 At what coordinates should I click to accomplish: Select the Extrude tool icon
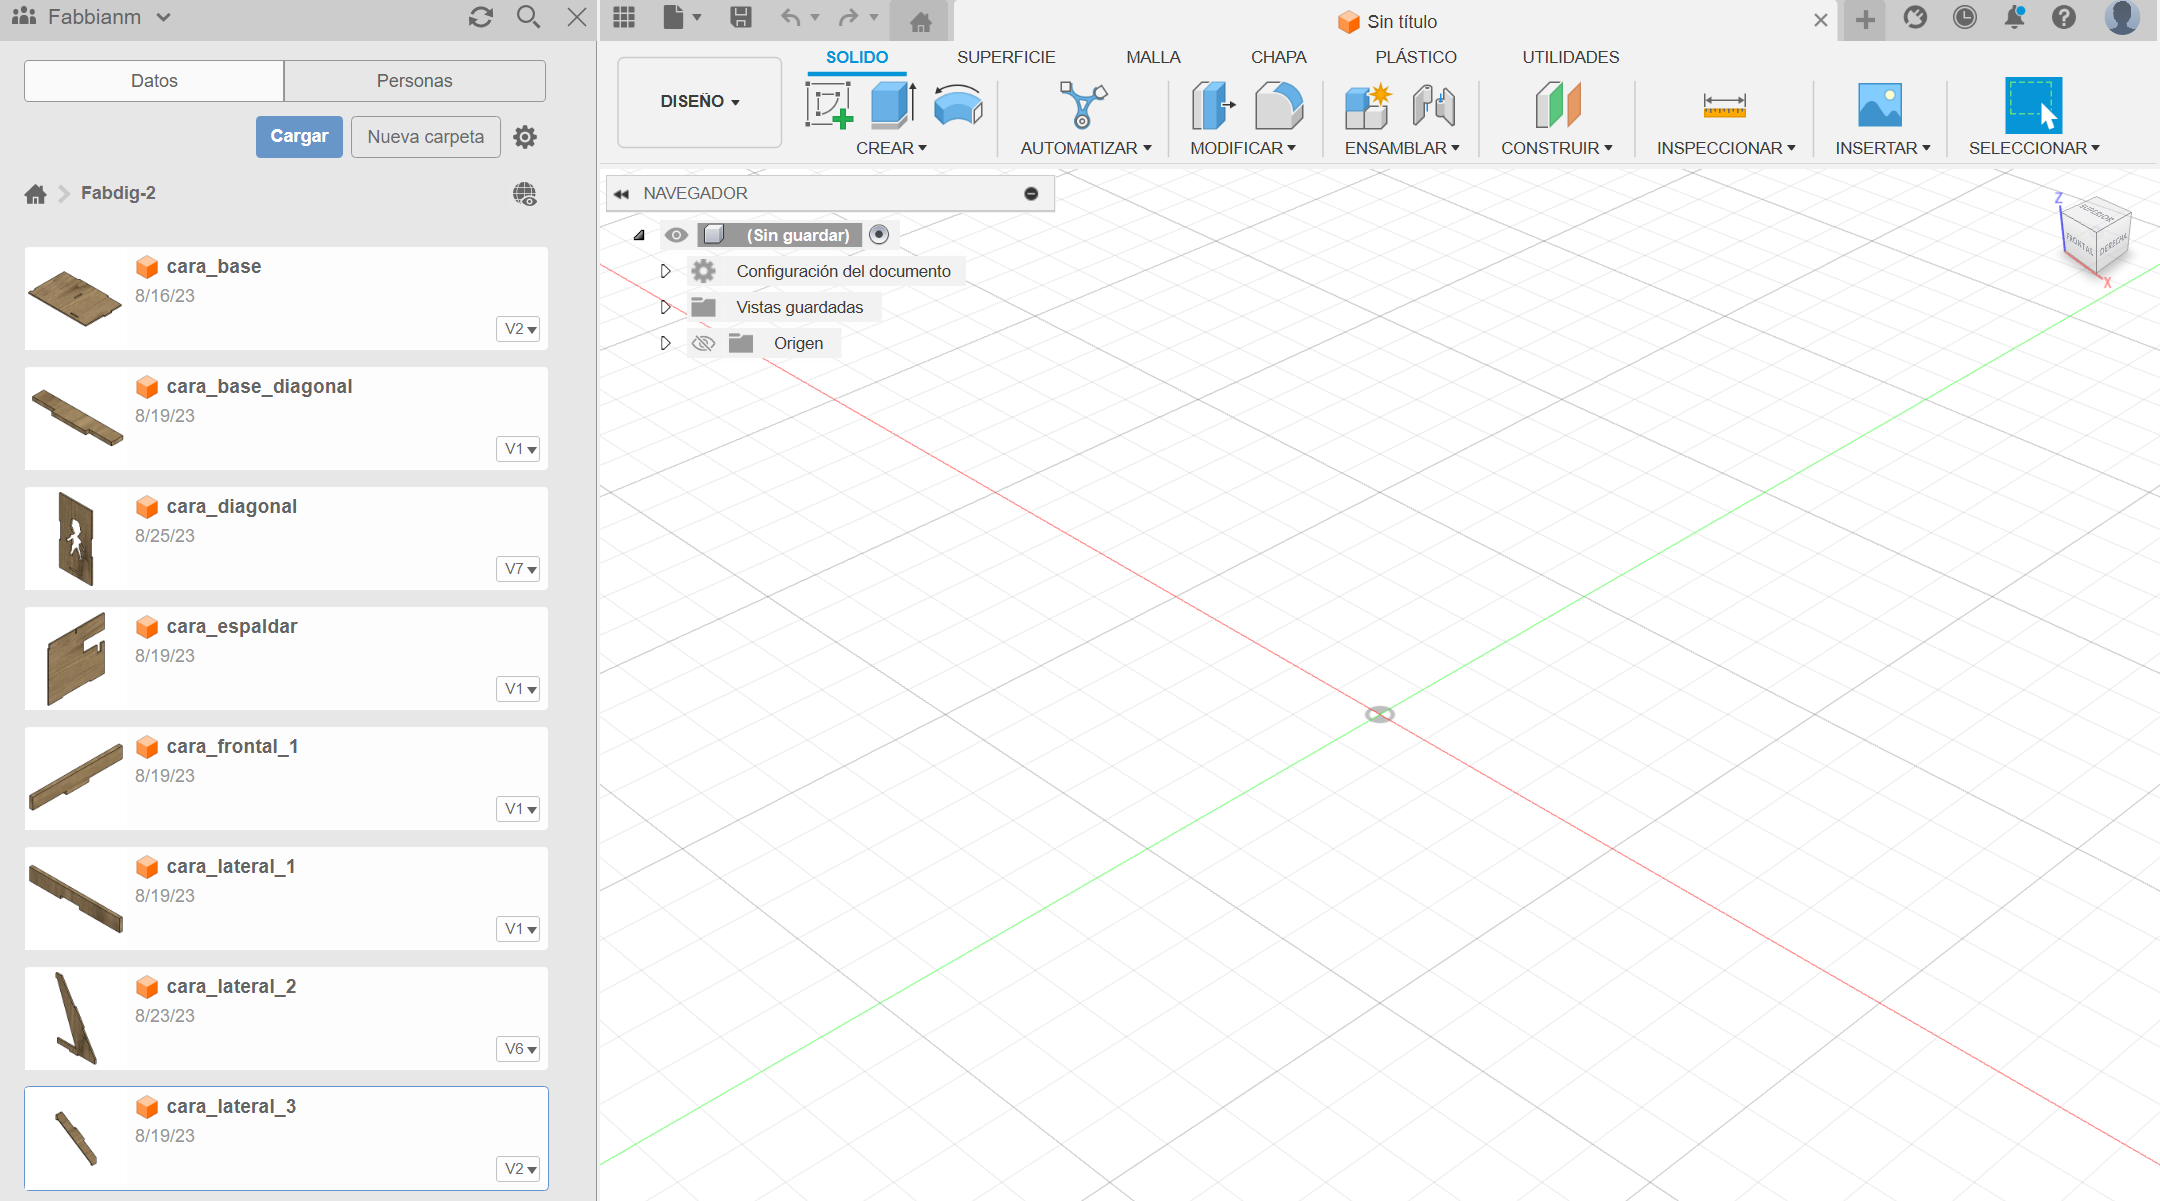click(892, 105)
